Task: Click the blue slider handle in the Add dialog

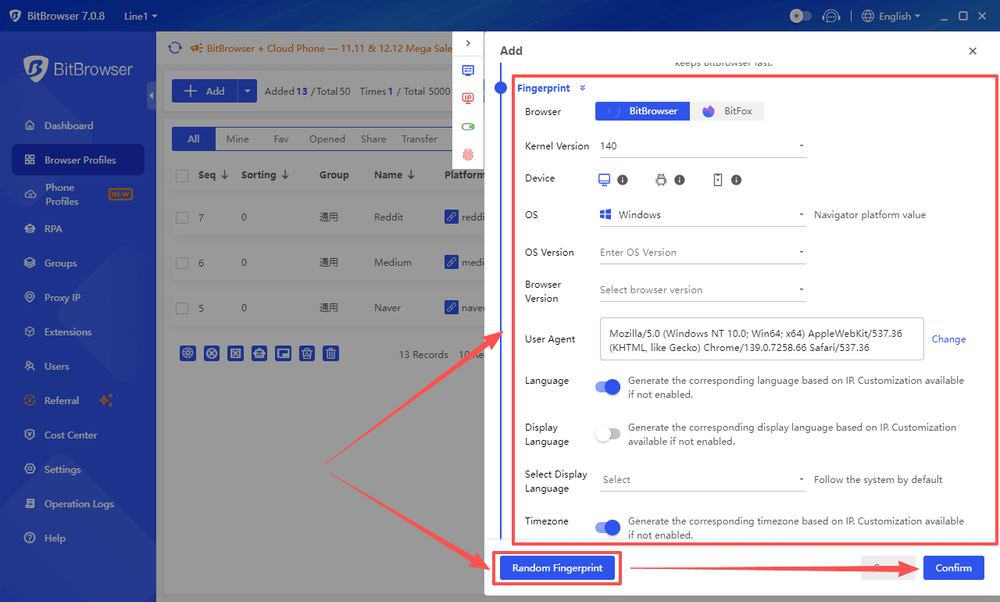Action: [x=500, y=88]
